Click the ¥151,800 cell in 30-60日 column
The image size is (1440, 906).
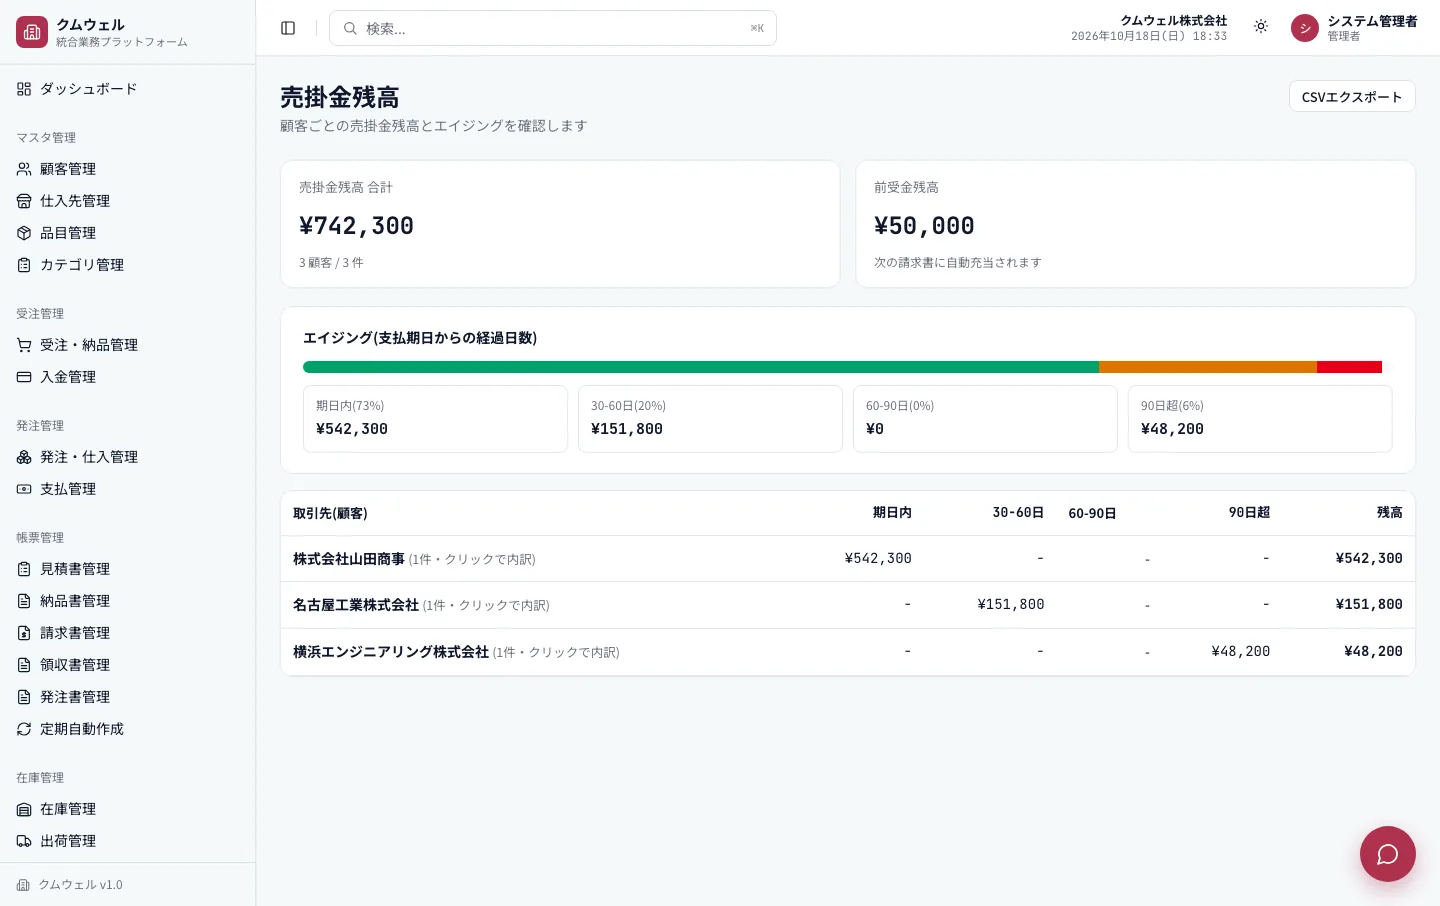1011,604
